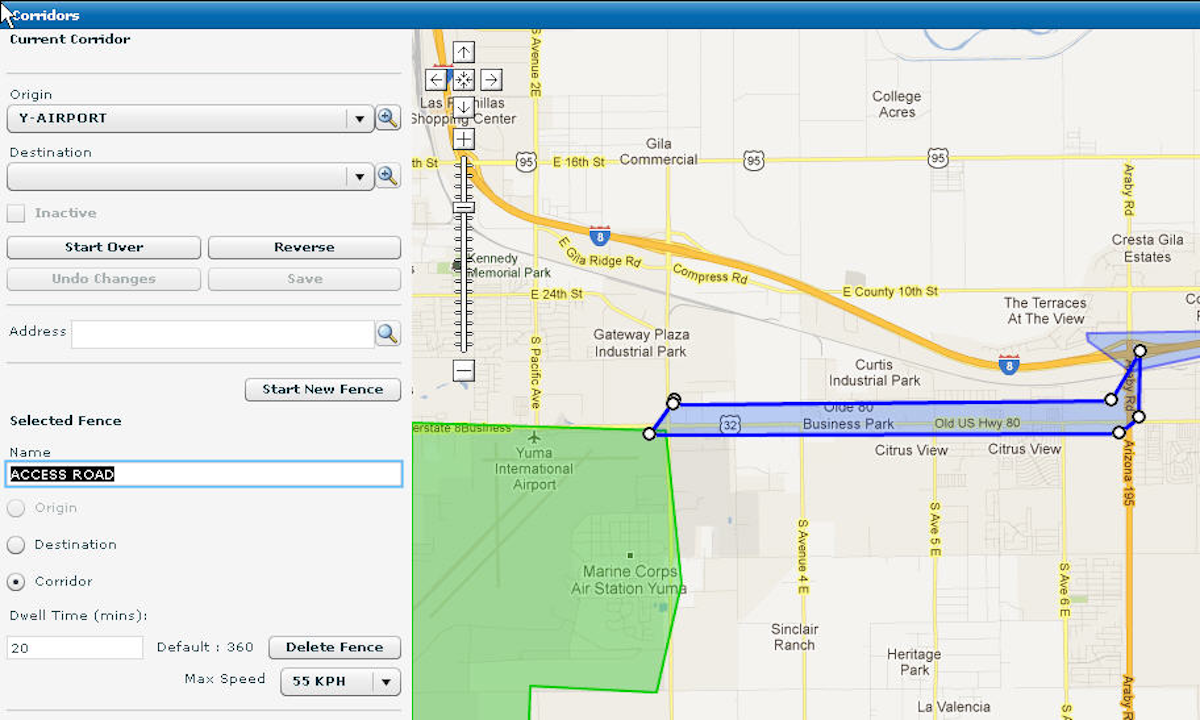This screenshot has height=720, width=1200.
Task: Zoom in with the map plus icon
Action: (463, 138)
